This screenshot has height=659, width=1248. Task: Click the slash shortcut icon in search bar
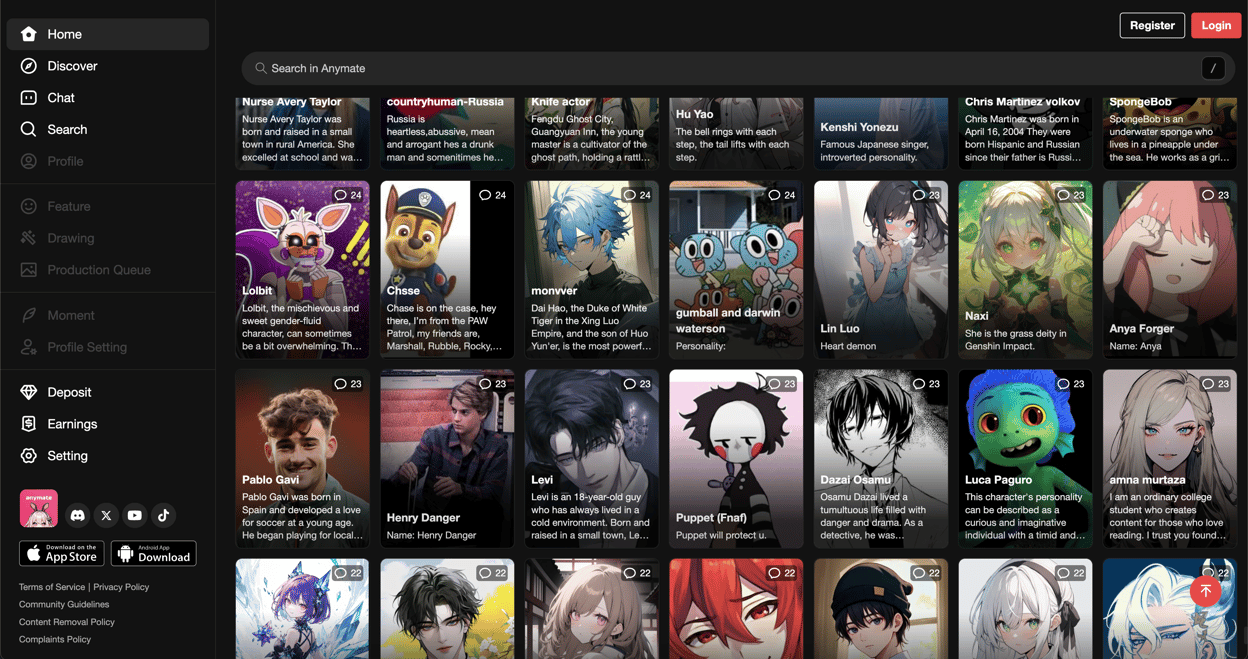coord(1212,69)
